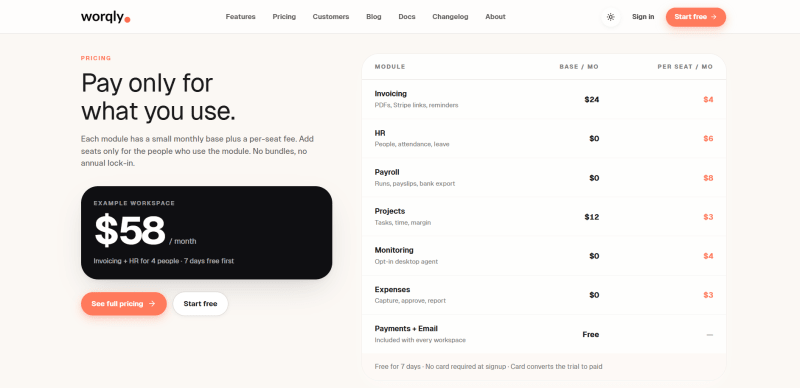The image size is (800, 388).
Task: Click the See full pricing button
Action: 123,304
